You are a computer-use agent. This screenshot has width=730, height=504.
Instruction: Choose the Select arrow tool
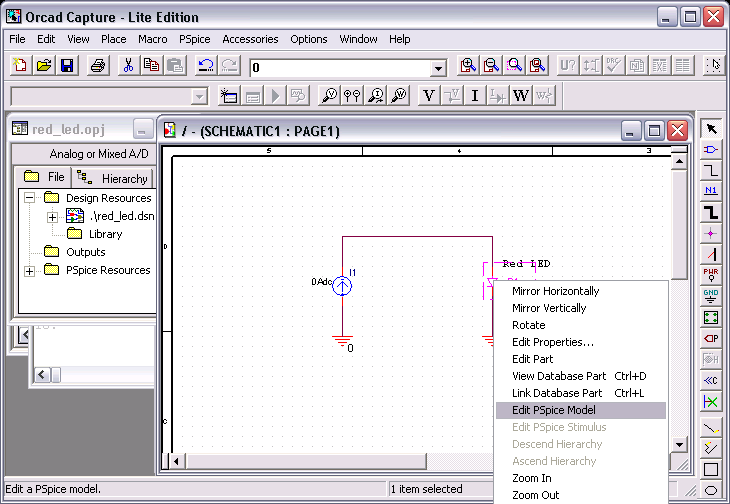[x=711, y=128]
